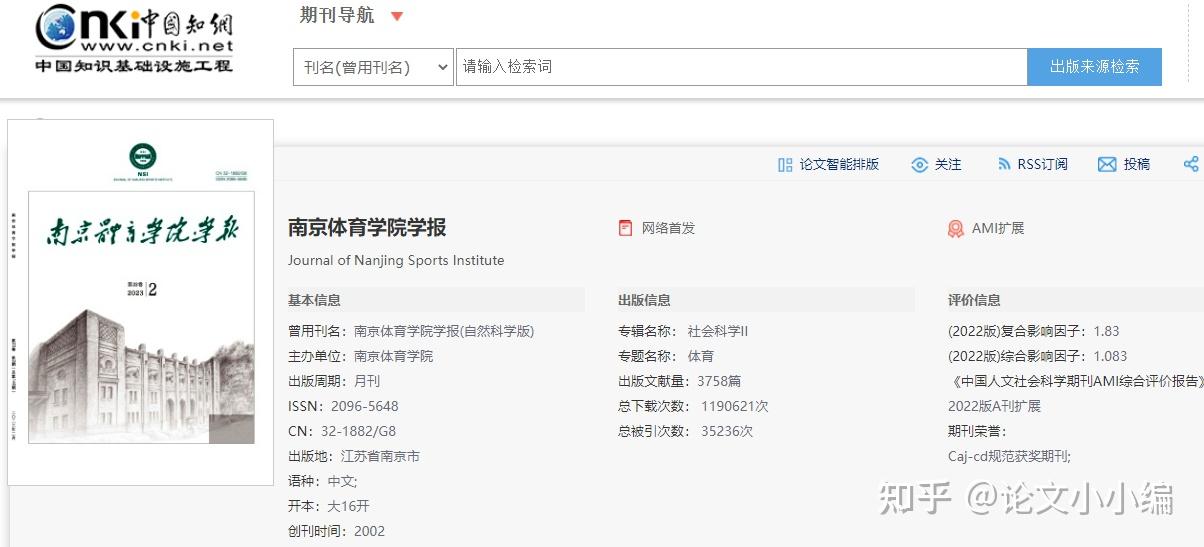Click the 投稿 envelope icon
The image size is (1204, 547).
tap(1107, 165)
